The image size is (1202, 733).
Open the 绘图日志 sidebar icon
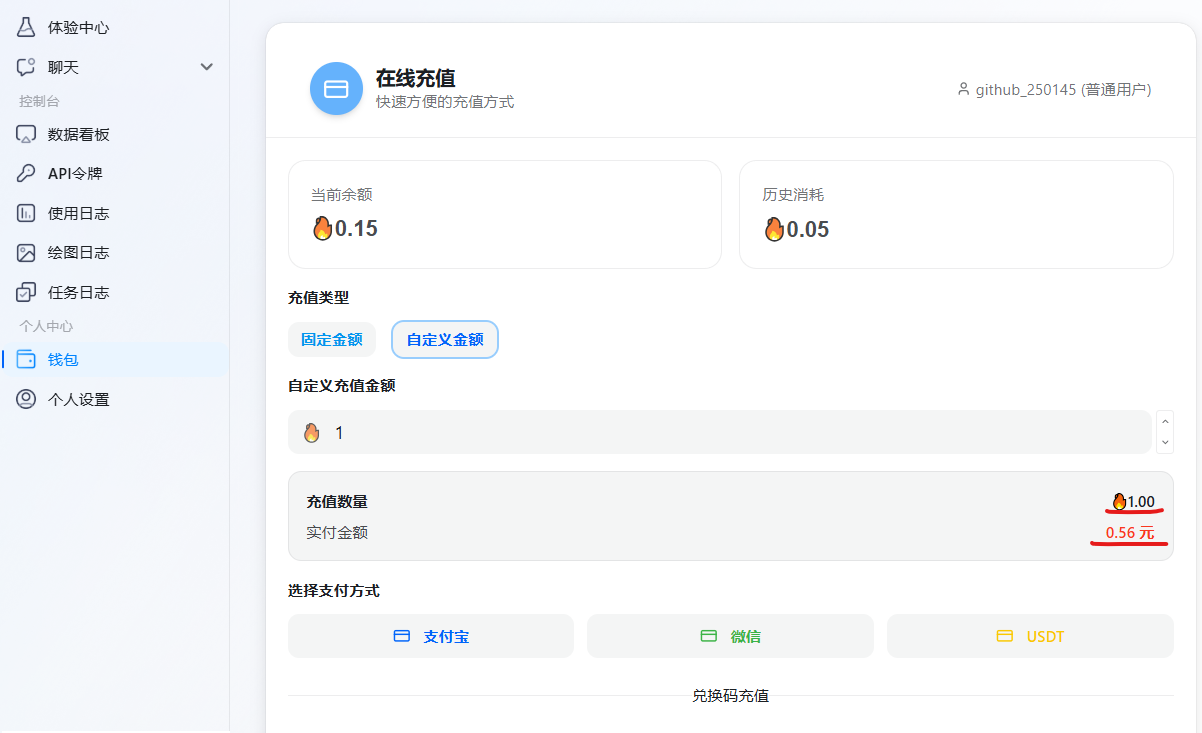coord(25,252)
